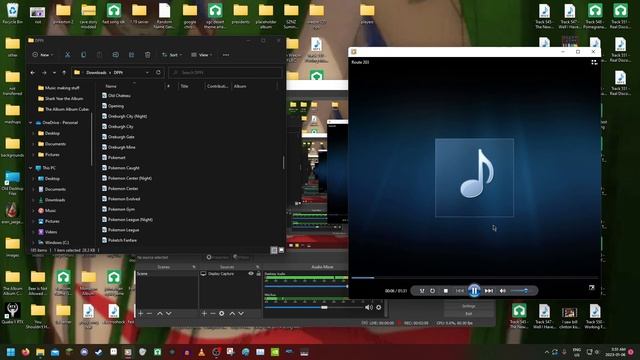Toggle Display Capture visibility eye in OBS
Image resolution: width=640 pixels, height=360 pixels.
click(x=251, y=273)
